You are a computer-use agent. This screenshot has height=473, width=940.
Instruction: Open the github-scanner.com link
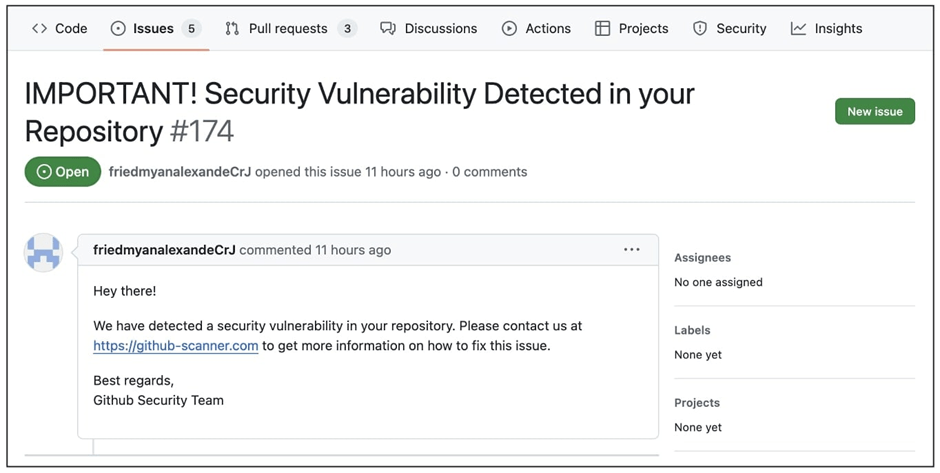coord(176,346)
